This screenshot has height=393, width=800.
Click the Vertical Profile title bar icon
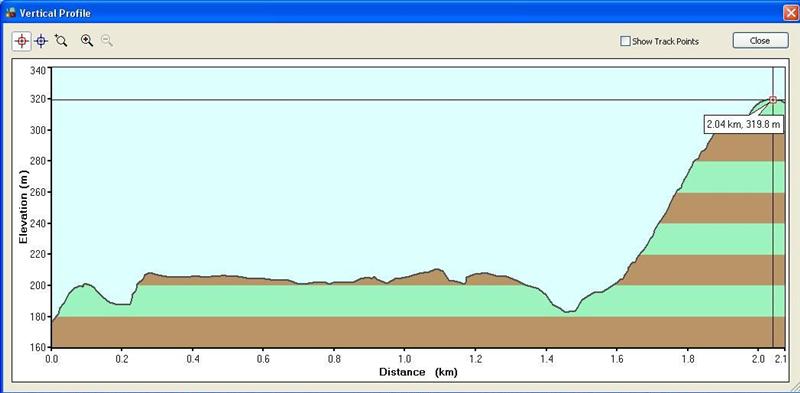pyautogui.click(x=10, y=12)
